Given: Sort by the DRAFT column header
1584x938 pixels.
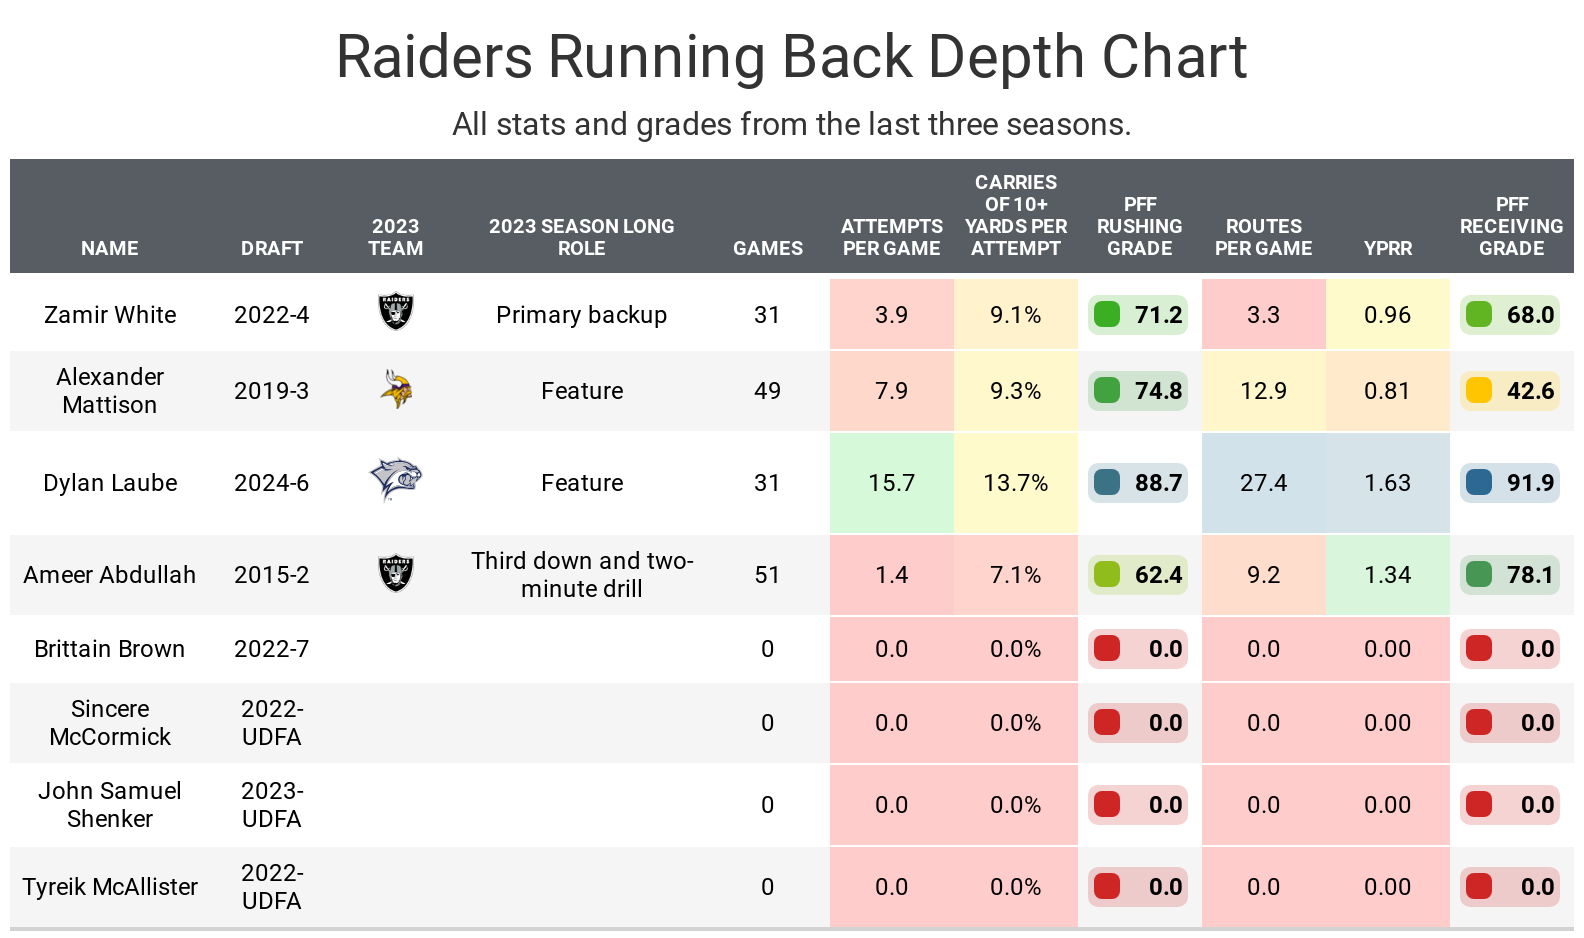Looking at the screenshot, I should [x=271, y=248].
